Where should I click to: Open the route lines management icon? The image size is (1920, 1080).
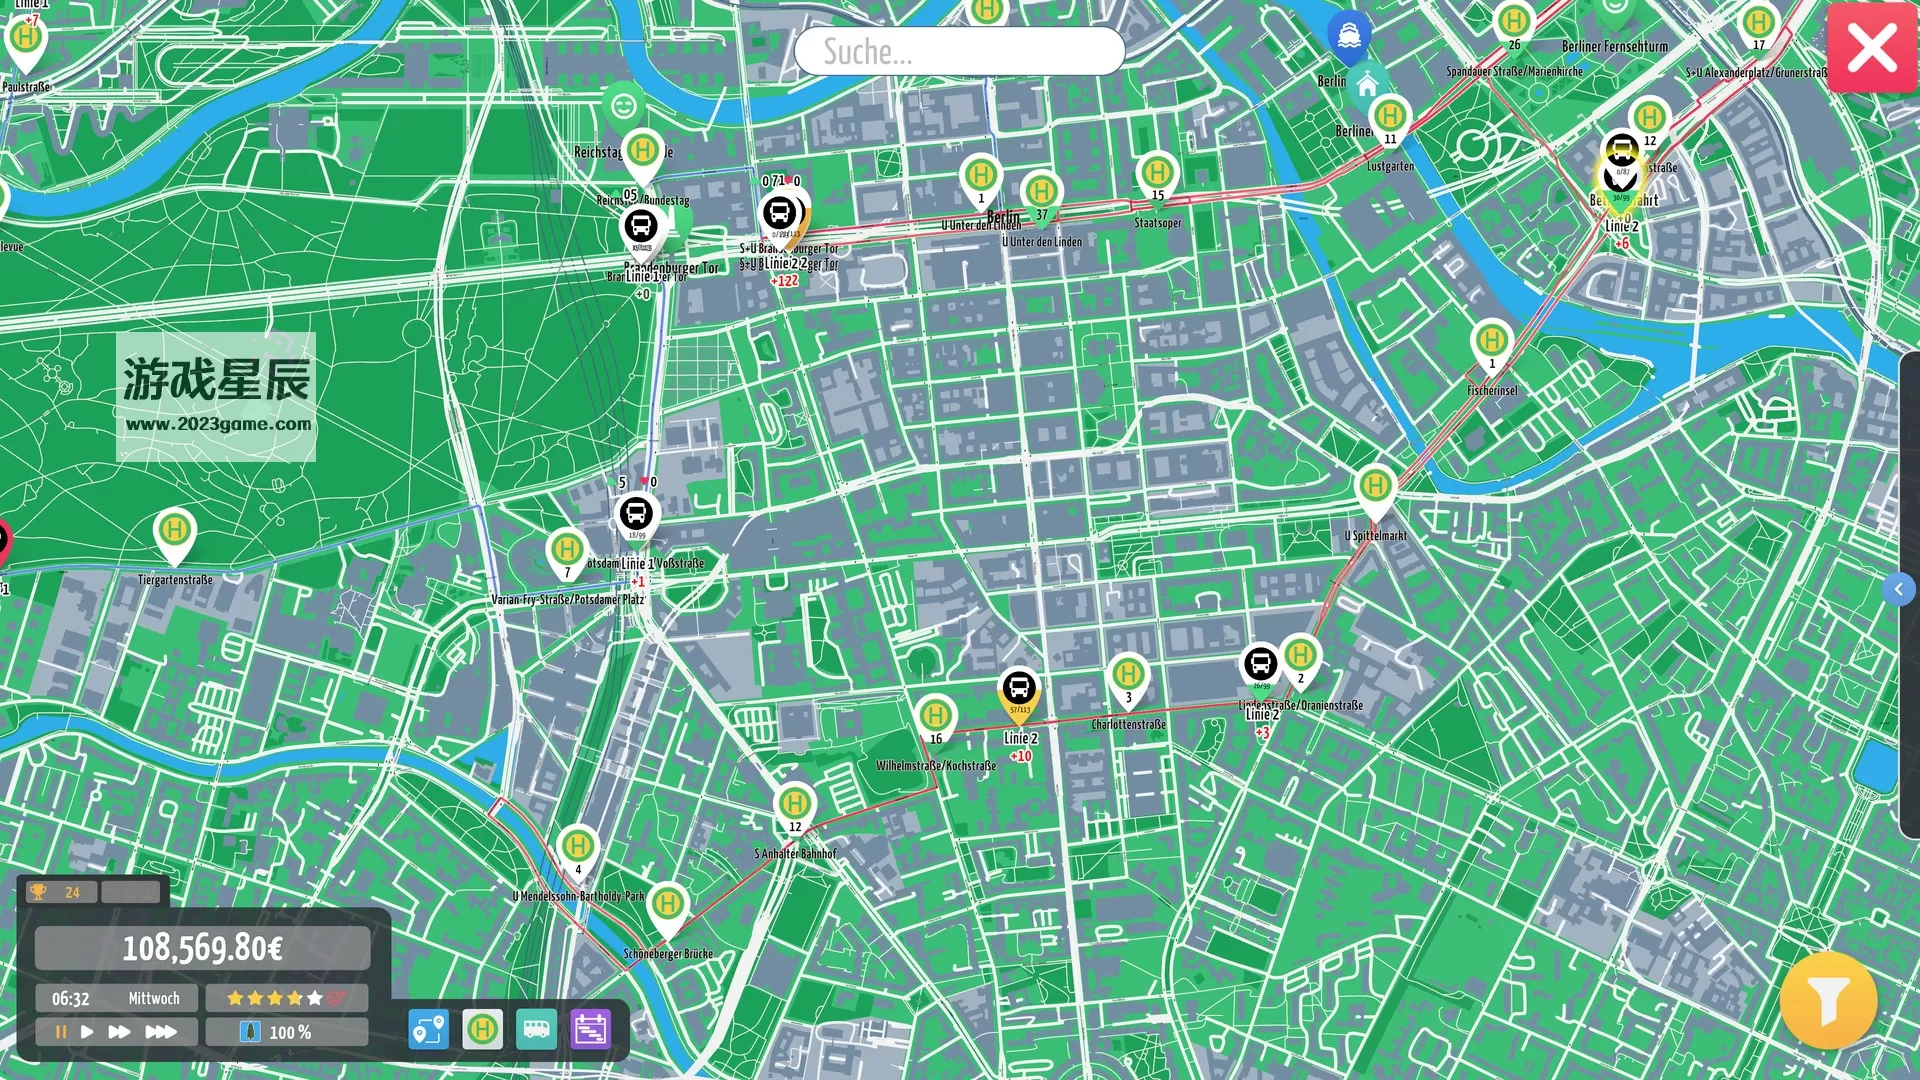428,1029
